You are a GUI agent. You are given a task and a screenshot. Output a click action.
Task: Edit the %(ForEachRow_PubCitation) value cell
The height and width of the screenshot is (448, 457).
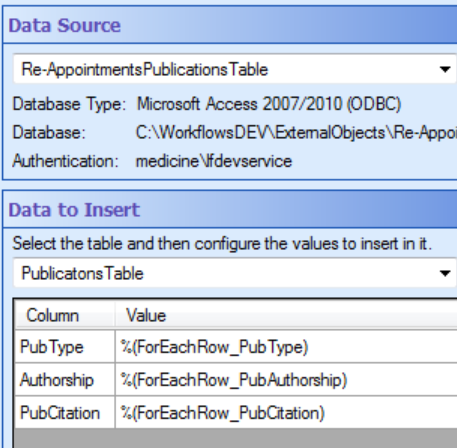coord(286,413)
